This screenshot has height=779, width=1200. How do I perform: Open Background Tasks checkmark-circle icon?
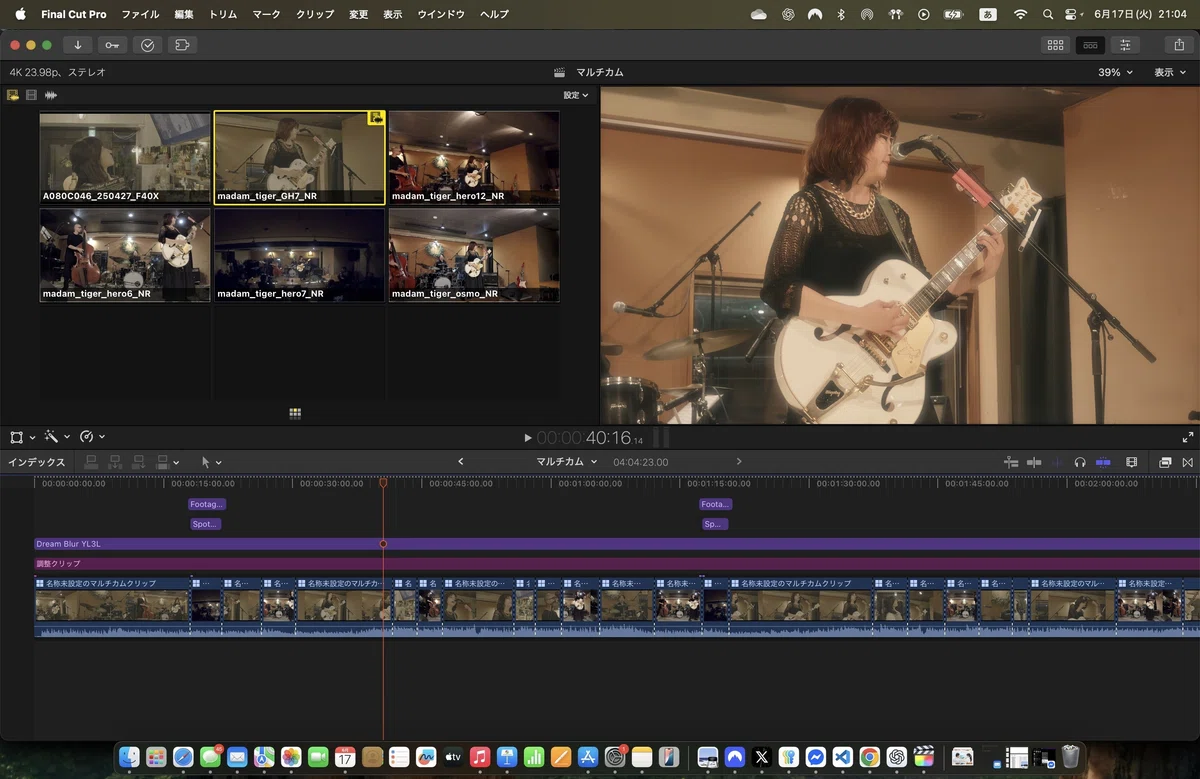pos(147,45)
